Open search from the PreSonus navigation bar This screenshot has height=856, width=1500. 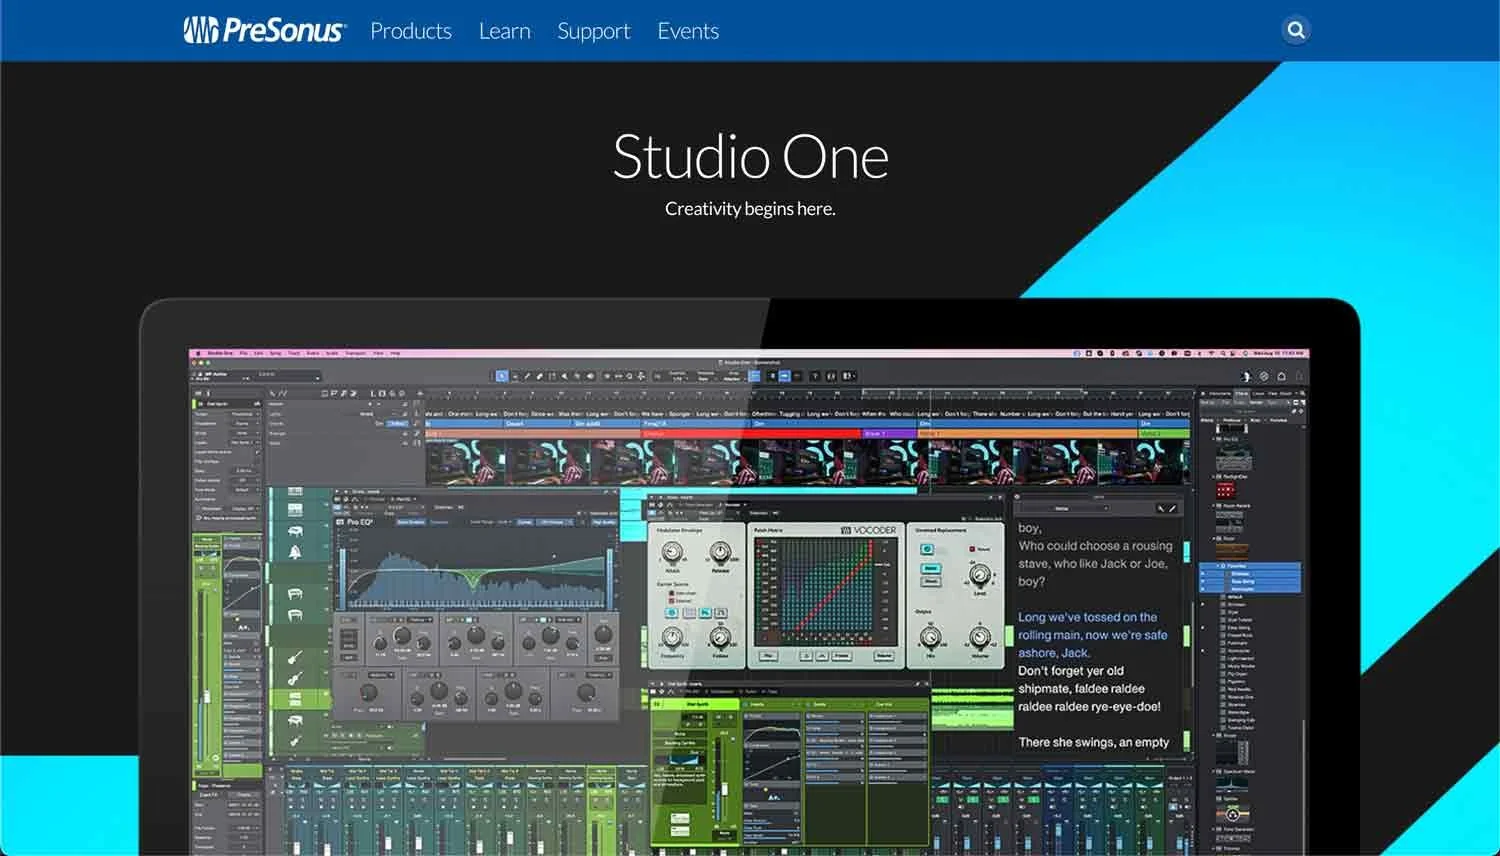[1295, 30]
